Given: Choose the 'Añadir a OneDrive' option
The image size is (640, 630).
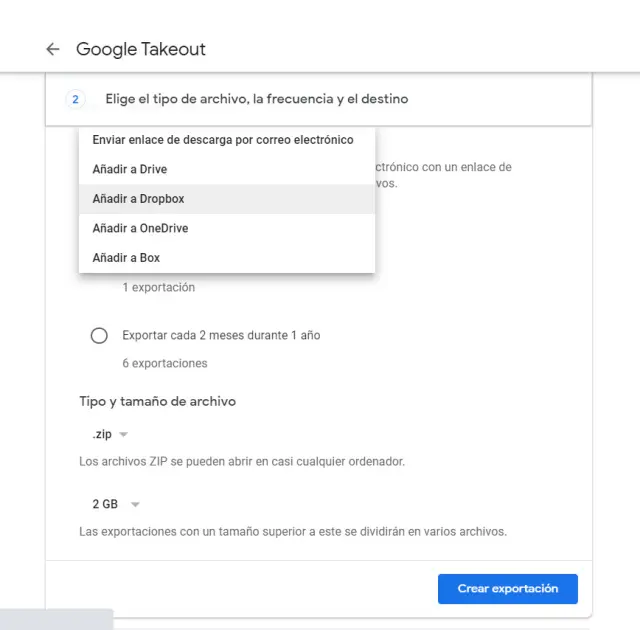Looking at the screenshot, I should [x=140, y=229].
